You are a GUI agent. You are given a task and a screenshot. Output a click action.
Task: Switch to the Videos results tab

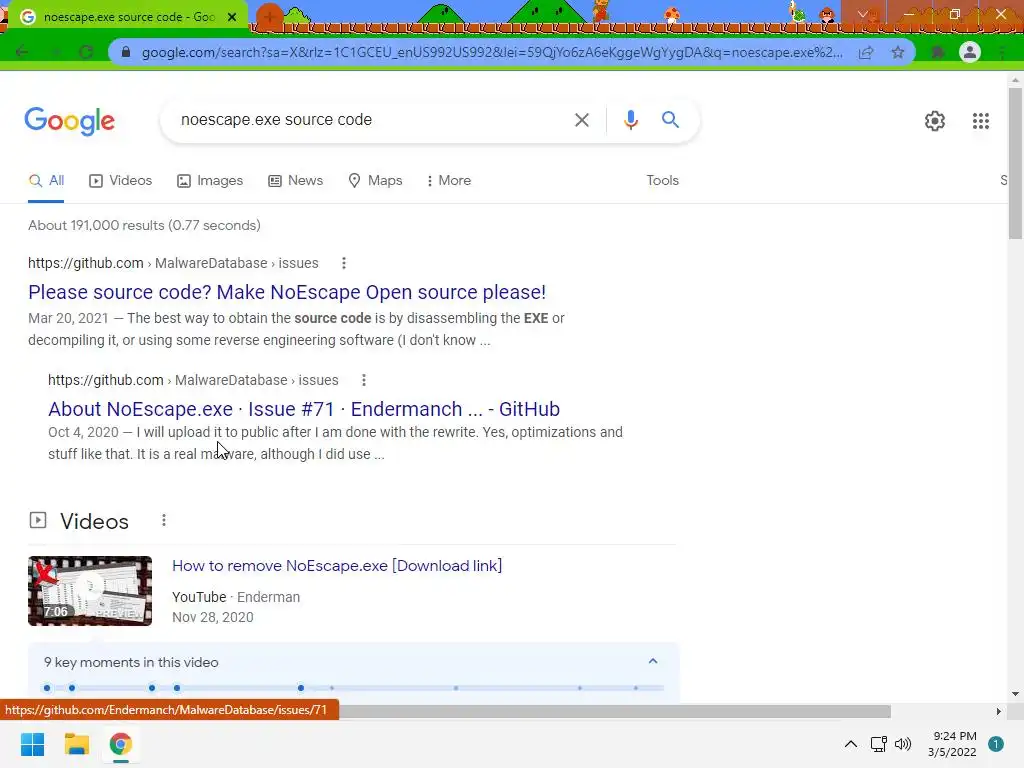tap(120, 180)
